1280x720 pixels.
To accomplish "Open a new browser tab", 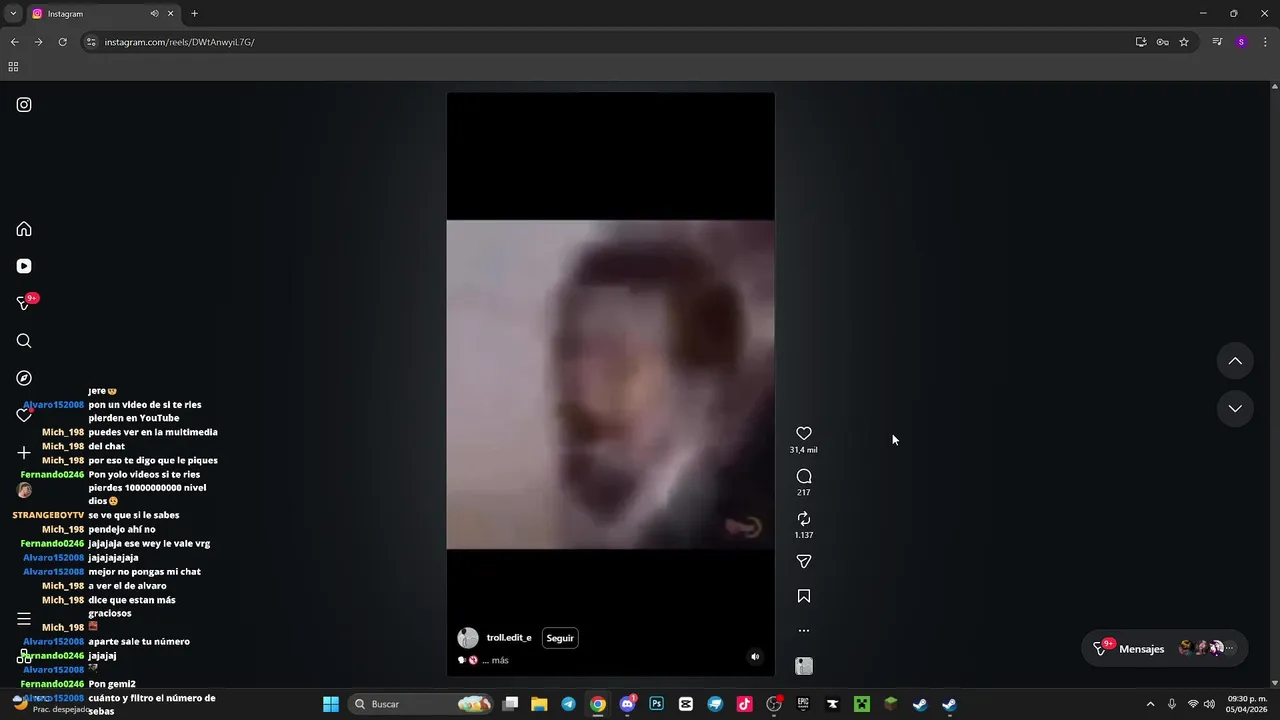I will click(194, 14).
